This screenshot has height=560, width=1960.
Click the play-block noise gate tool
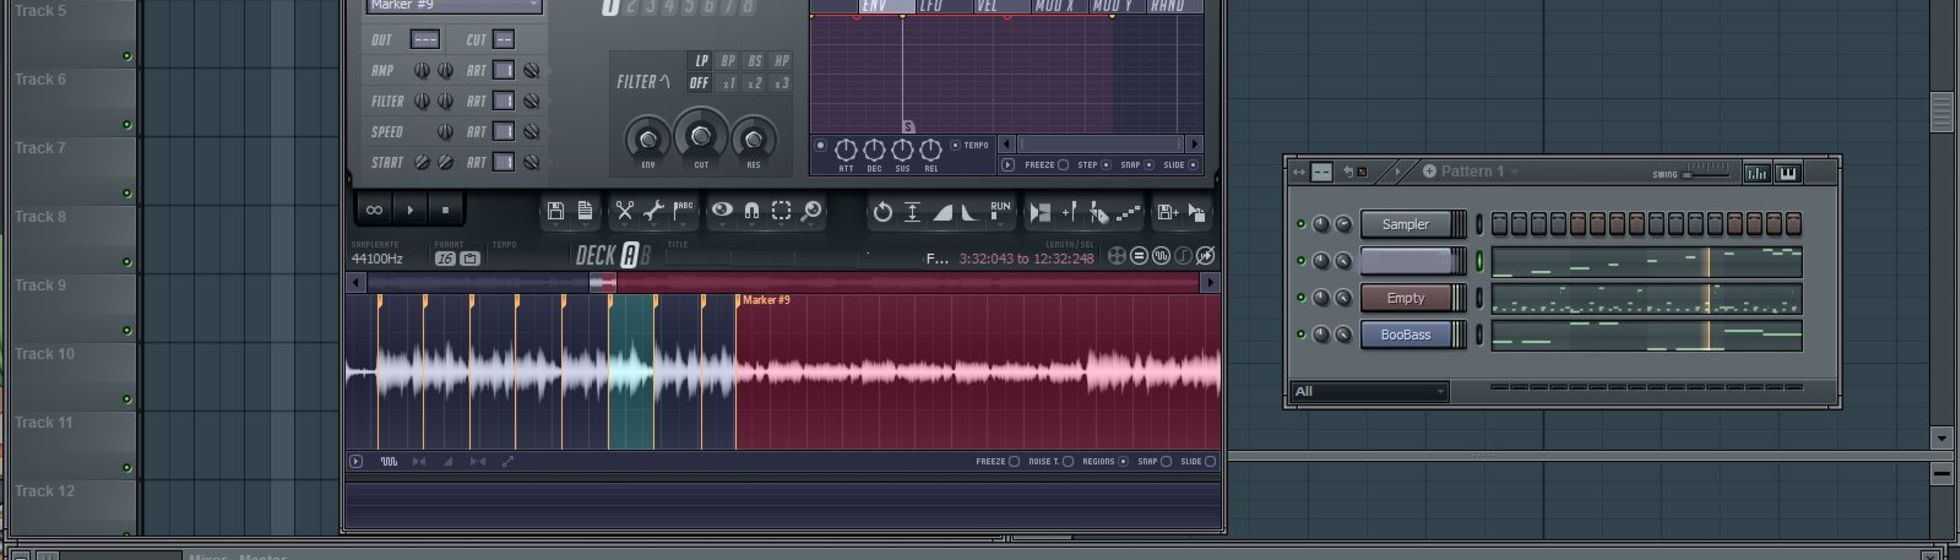coord(1040,212)
